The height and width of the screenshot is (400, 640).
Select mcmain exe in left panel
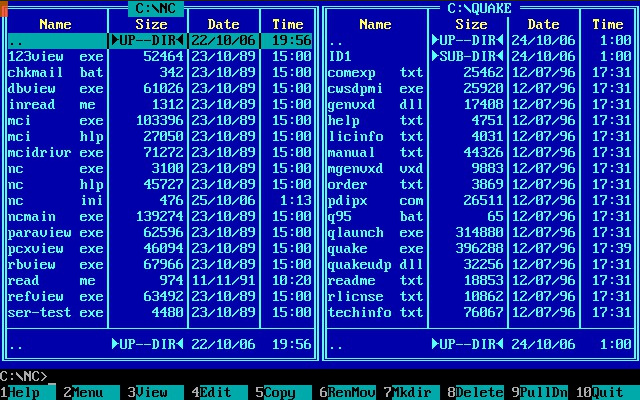pos(55,216)
